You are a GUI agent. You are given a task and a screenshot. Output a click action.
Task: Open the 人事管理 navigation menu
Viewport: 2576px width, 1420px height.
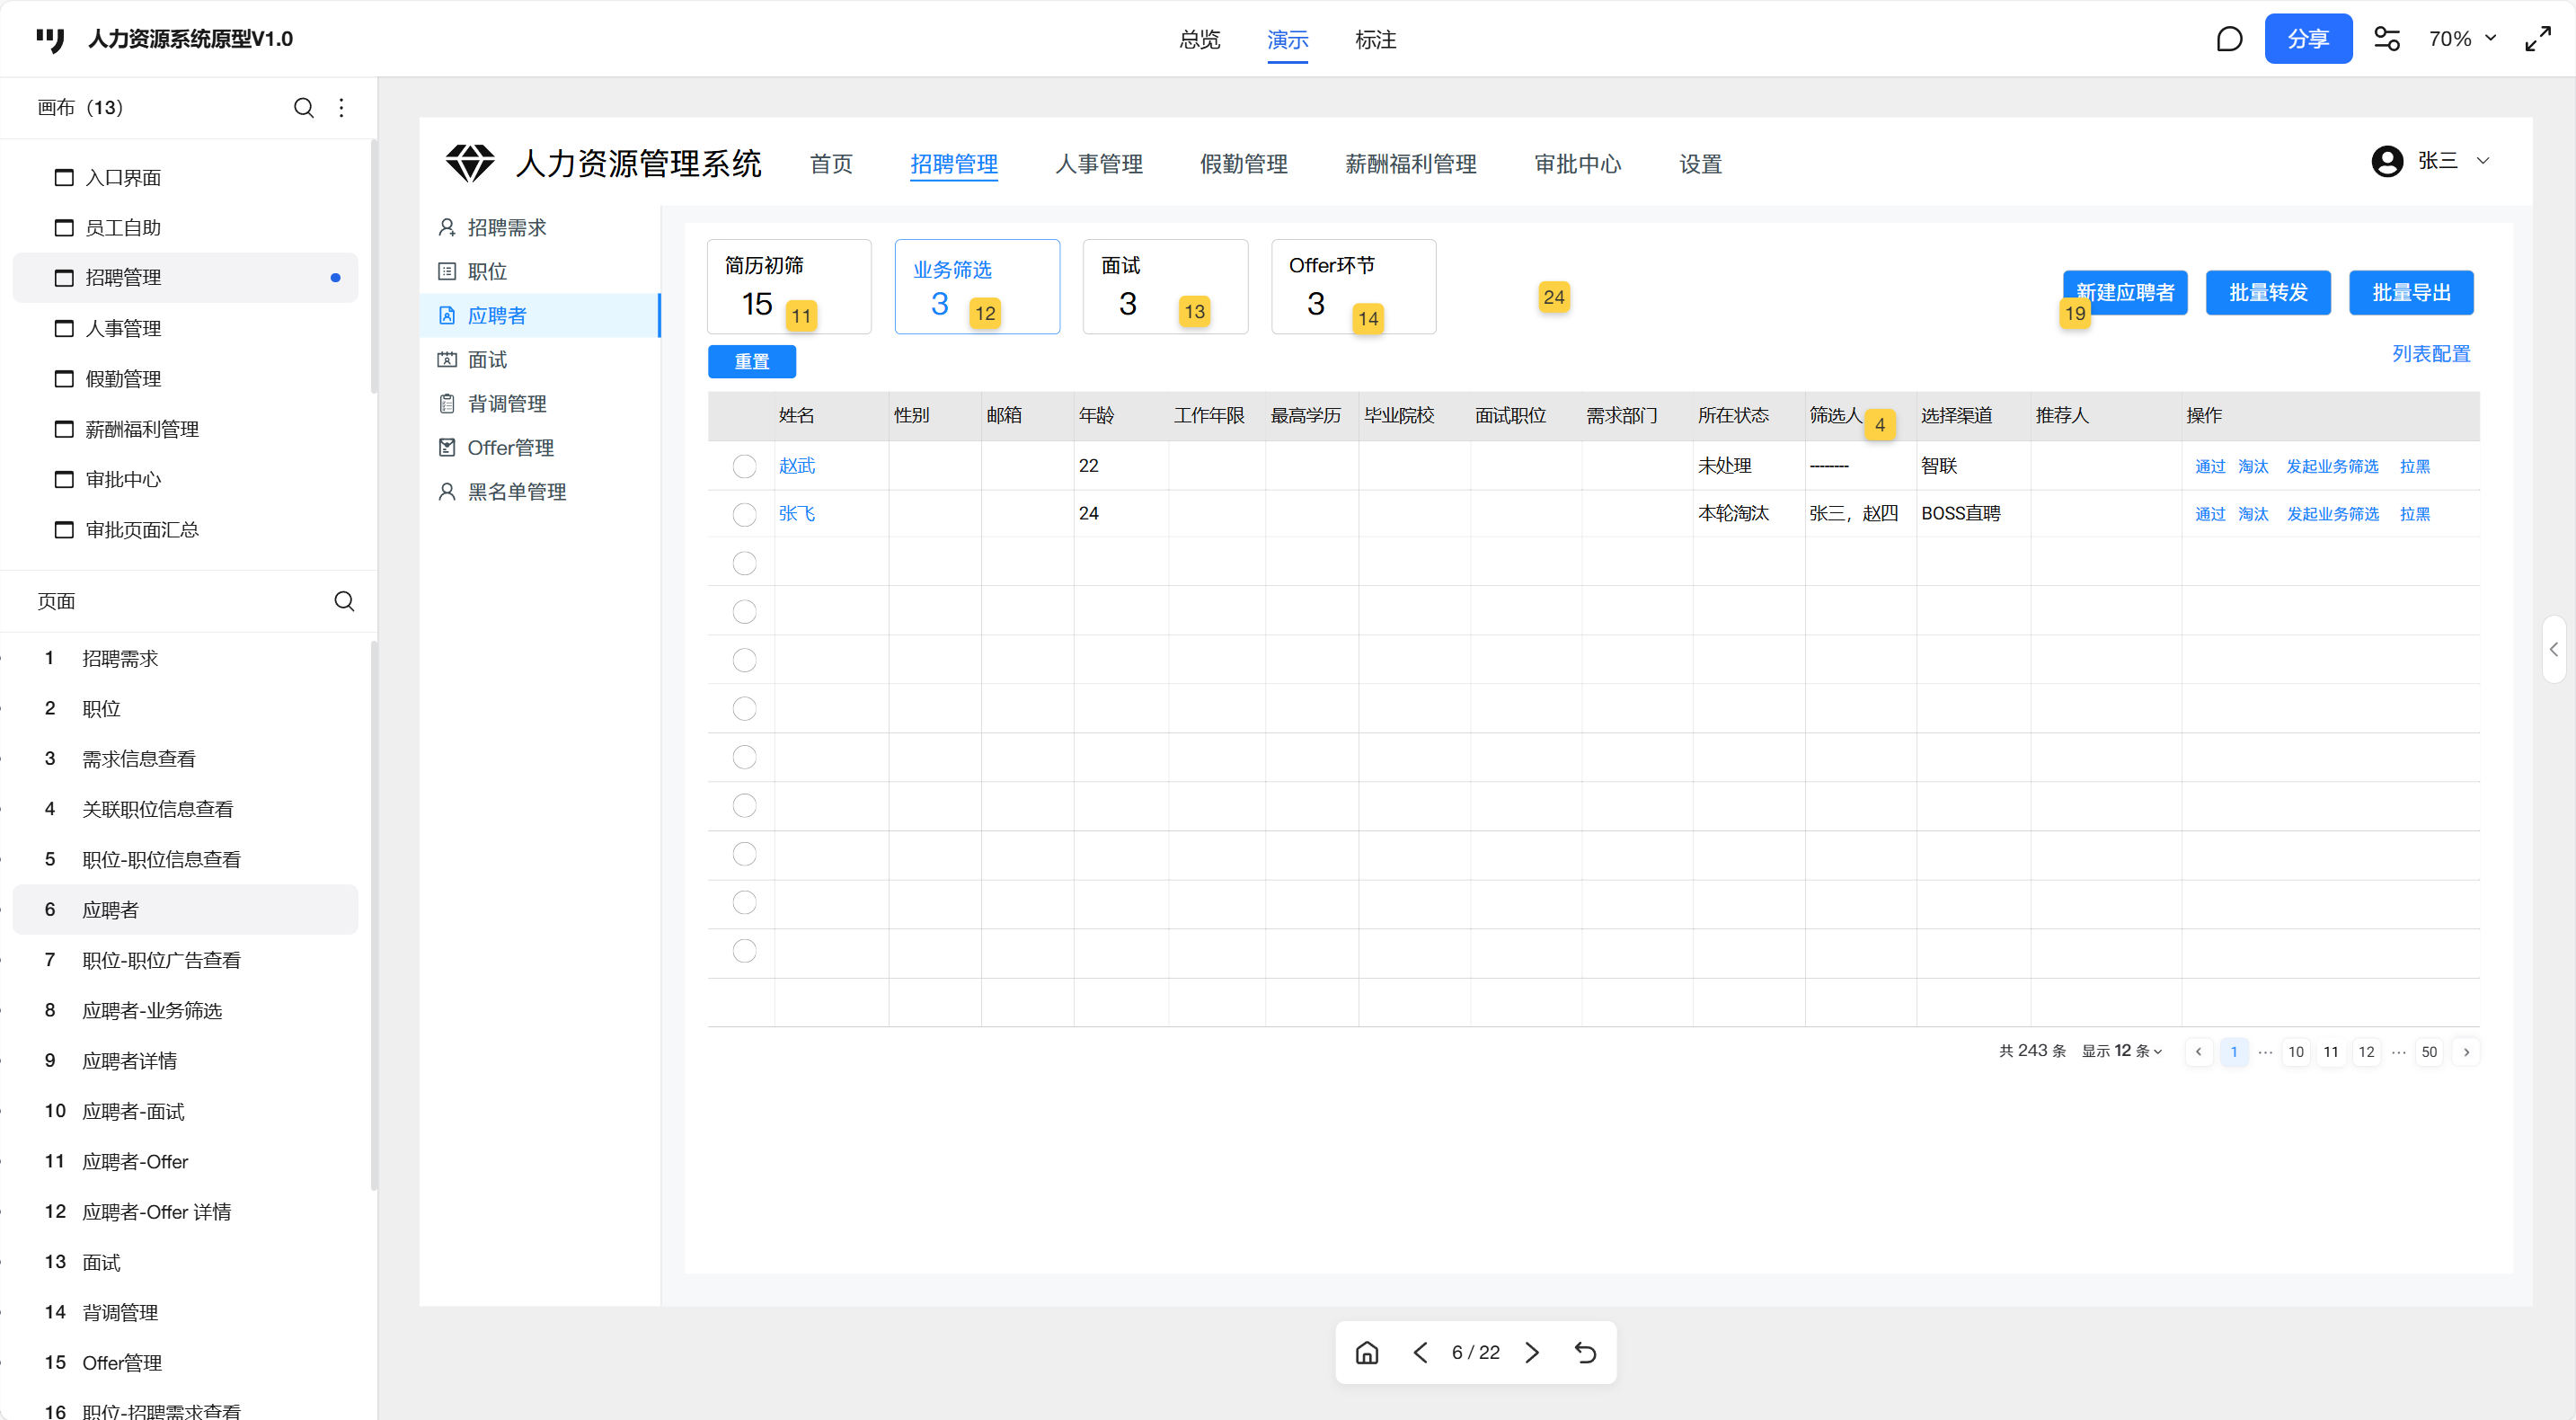point(1098,164)
